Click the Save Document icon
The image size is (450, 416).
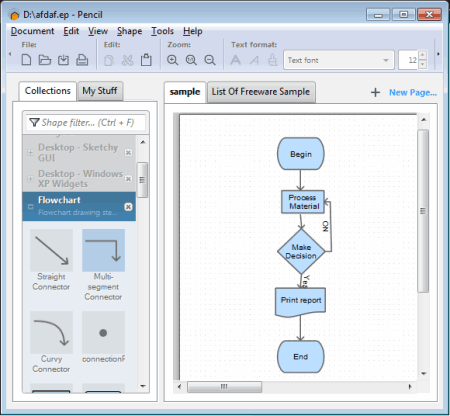63,60
